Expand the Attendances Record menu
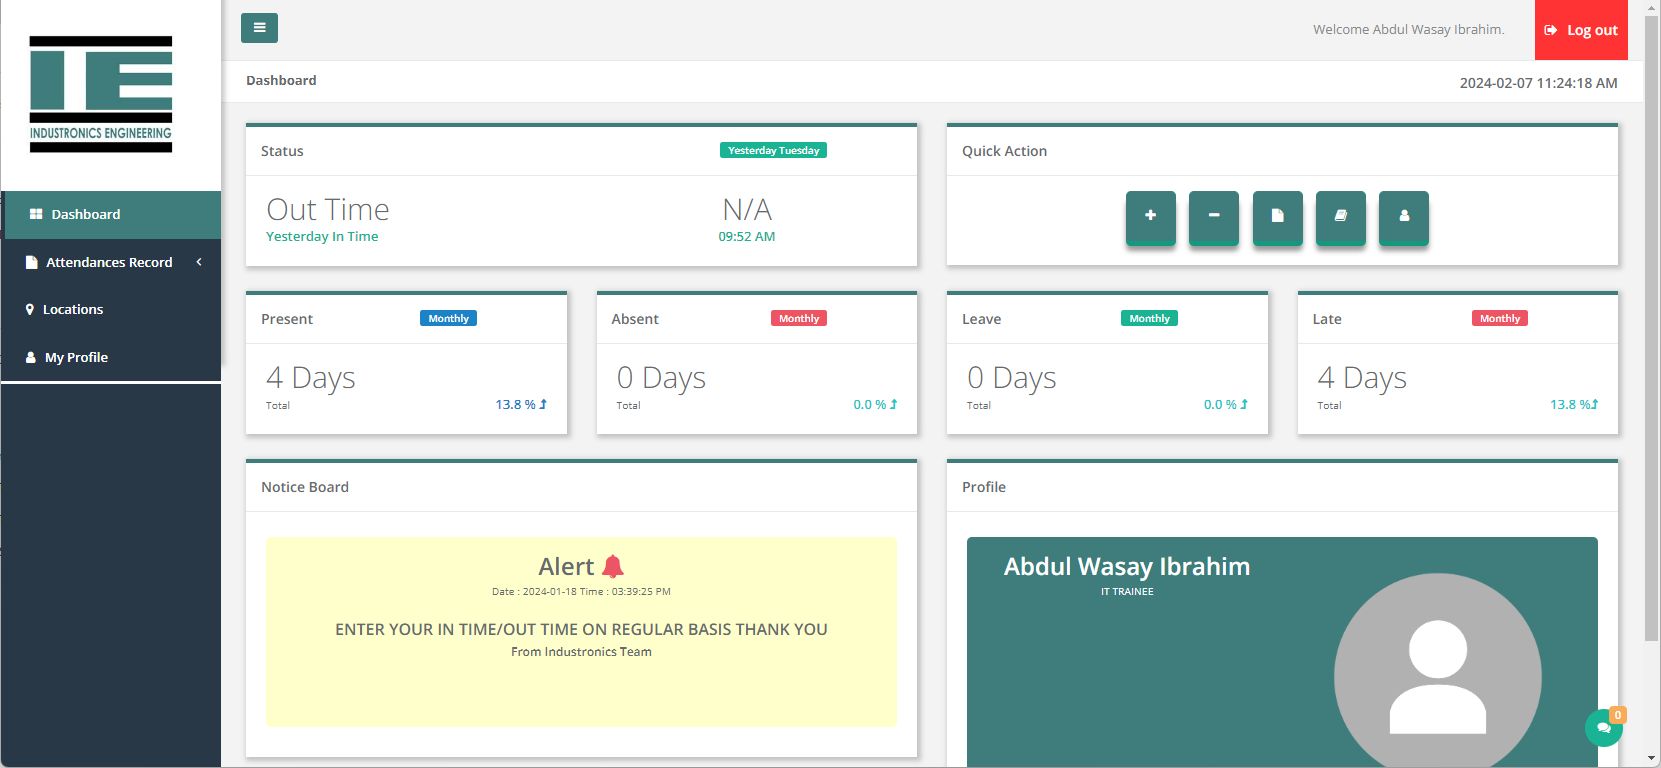The width and height of the screenshot is (1661, 768). tap(111, 262)
